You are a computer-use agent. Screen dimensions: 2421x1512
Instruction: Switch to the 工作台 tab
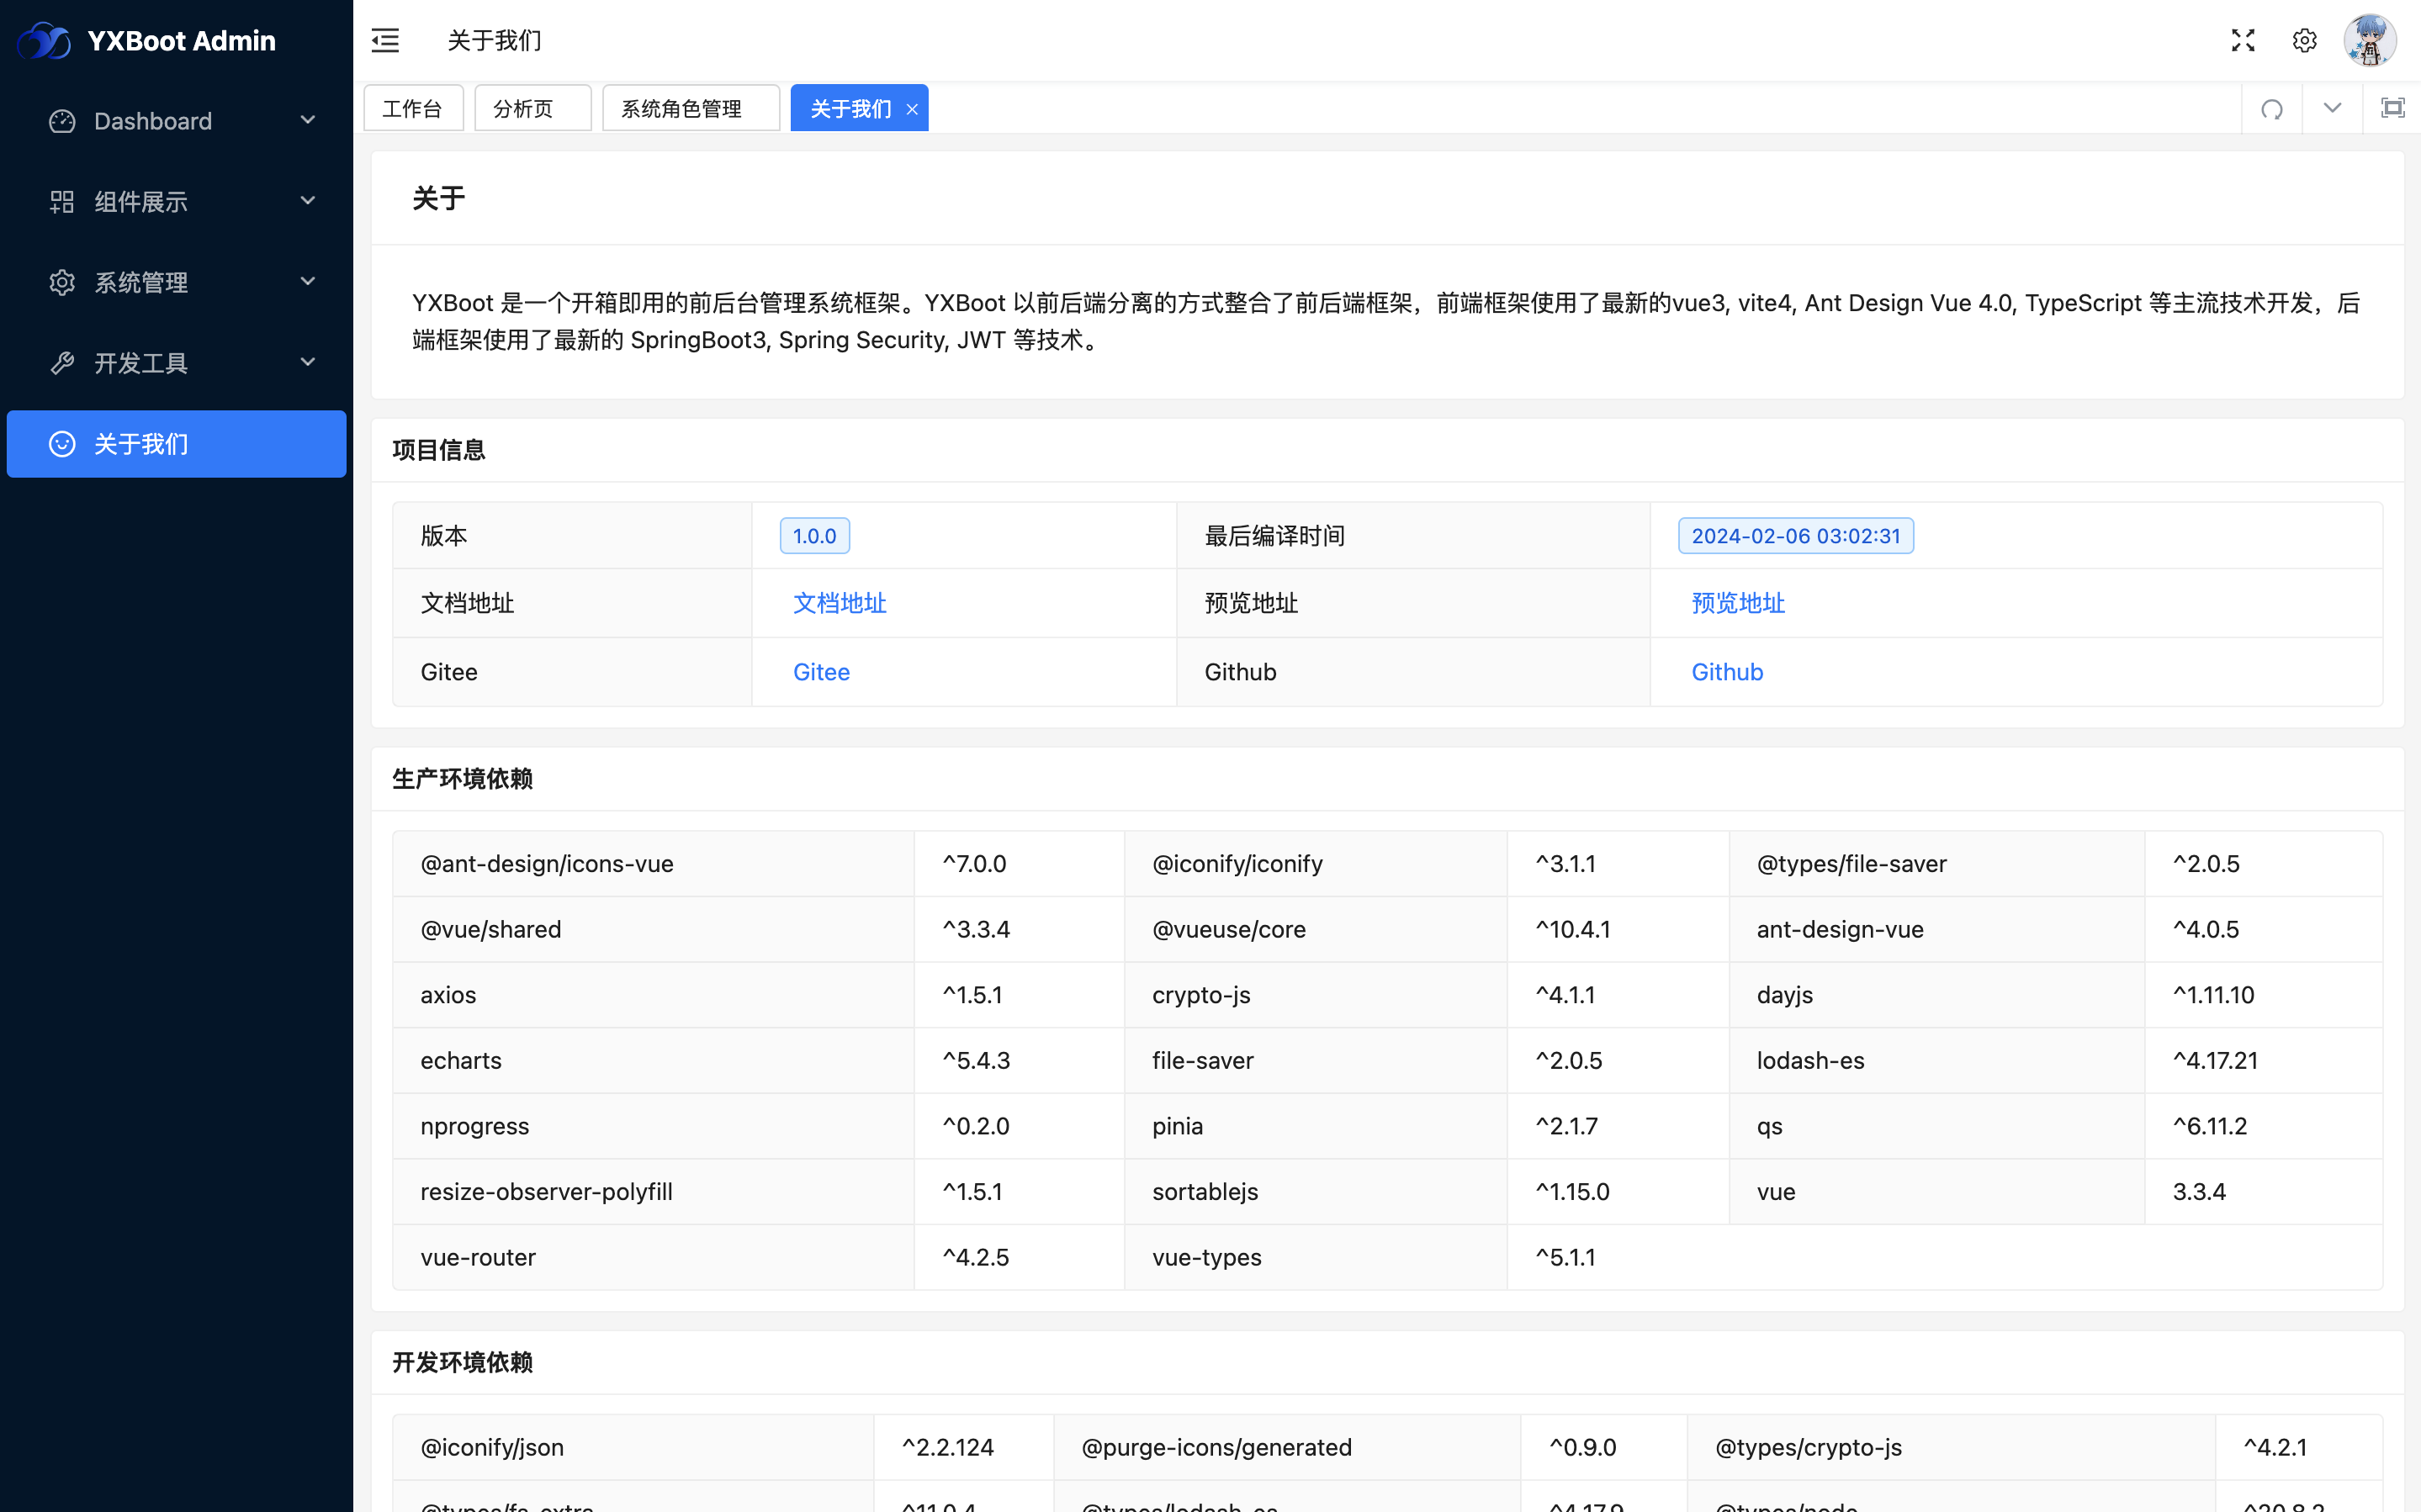[x=413, y=107]
